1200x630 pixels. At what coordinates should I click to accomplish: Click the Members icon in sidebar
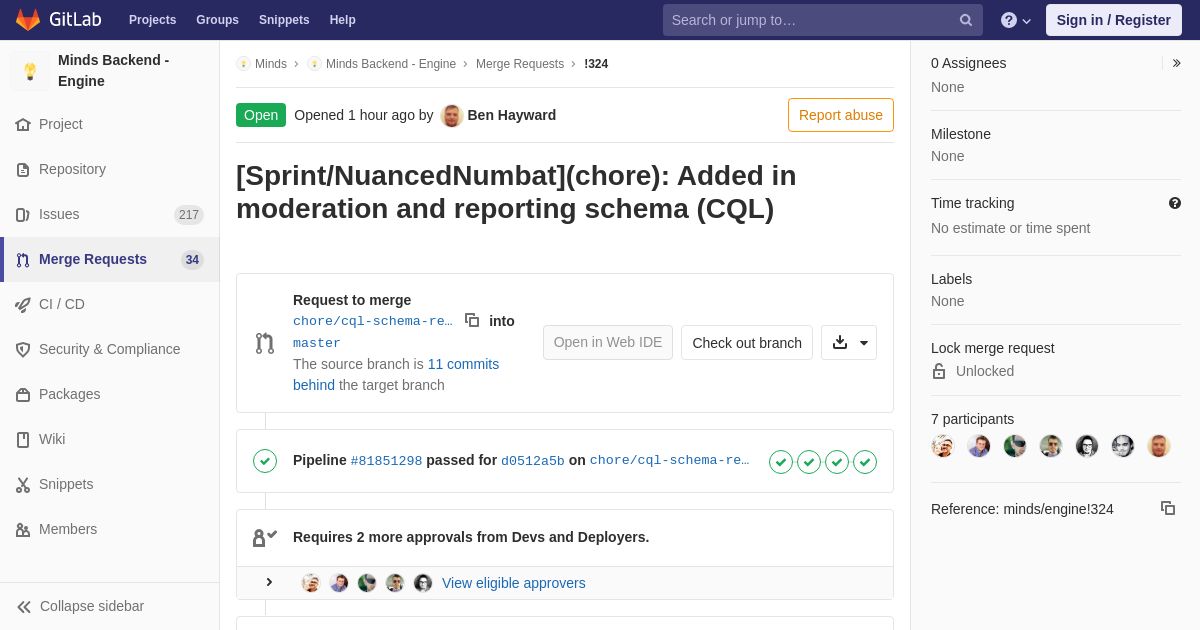click(x=23, y=530)
